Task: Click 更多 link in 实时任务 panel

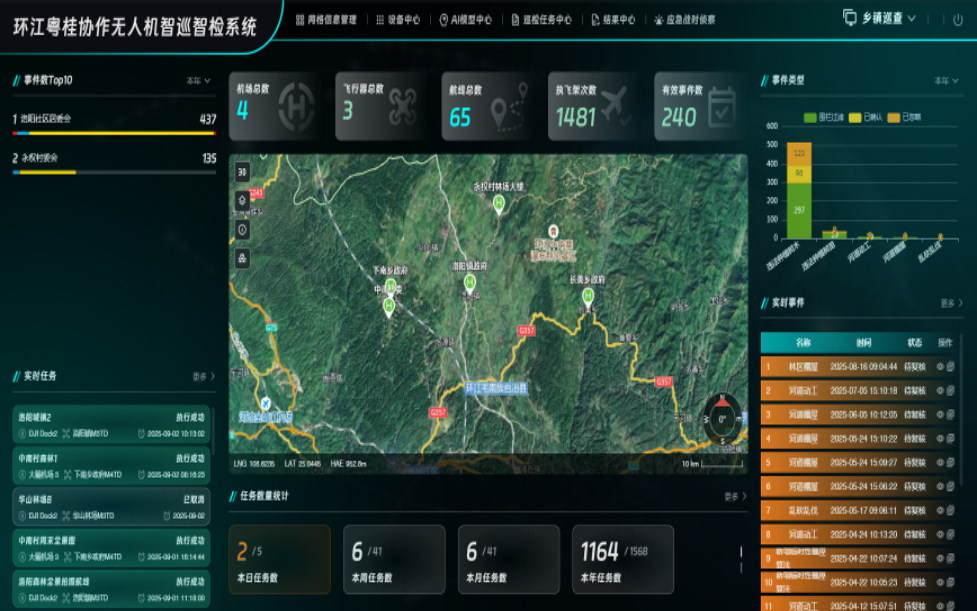Action: pos(203,377)
